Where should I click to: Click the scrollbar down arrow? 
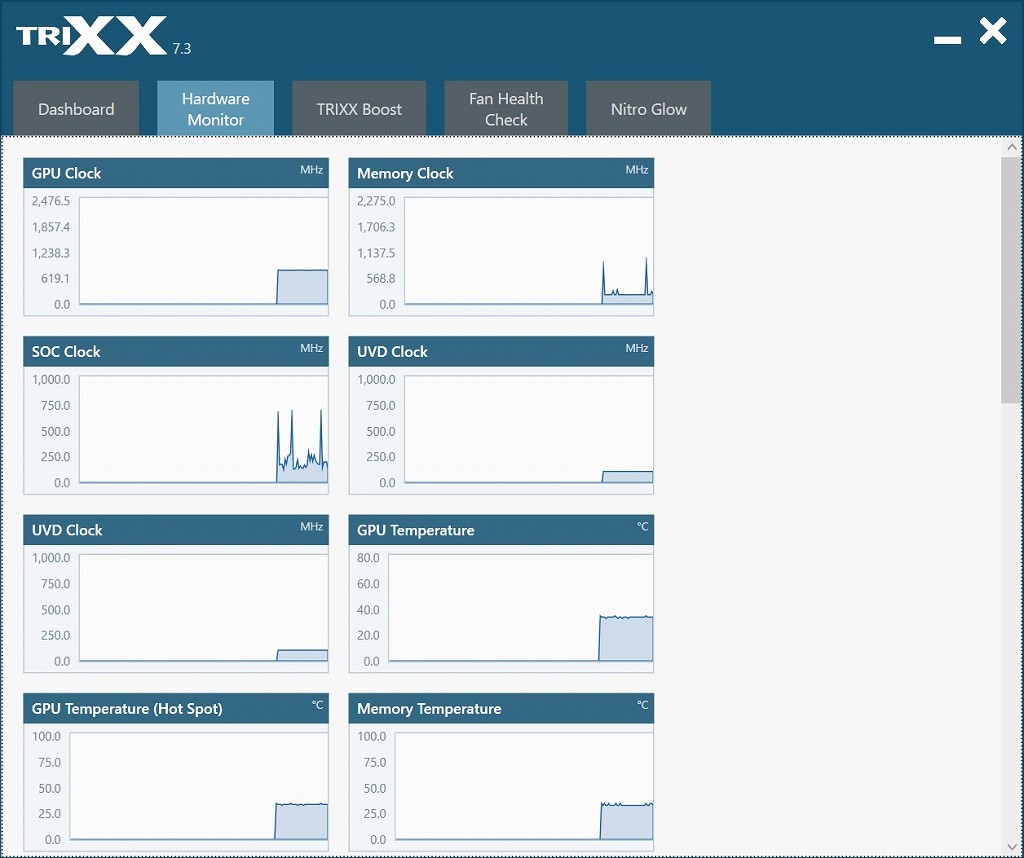click(x=1011, y=848)
